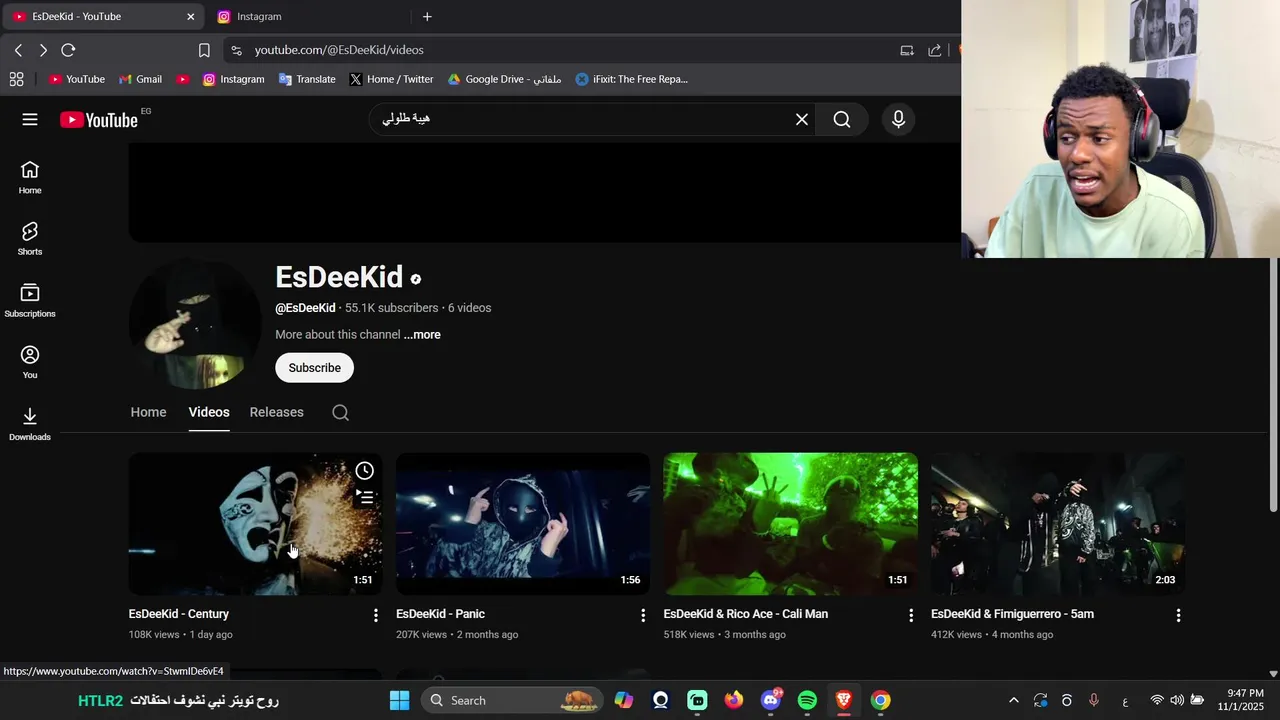Click the EsDeeKid channel avatar
Screen dimensions: 1280x720
[x=195, y=325]
